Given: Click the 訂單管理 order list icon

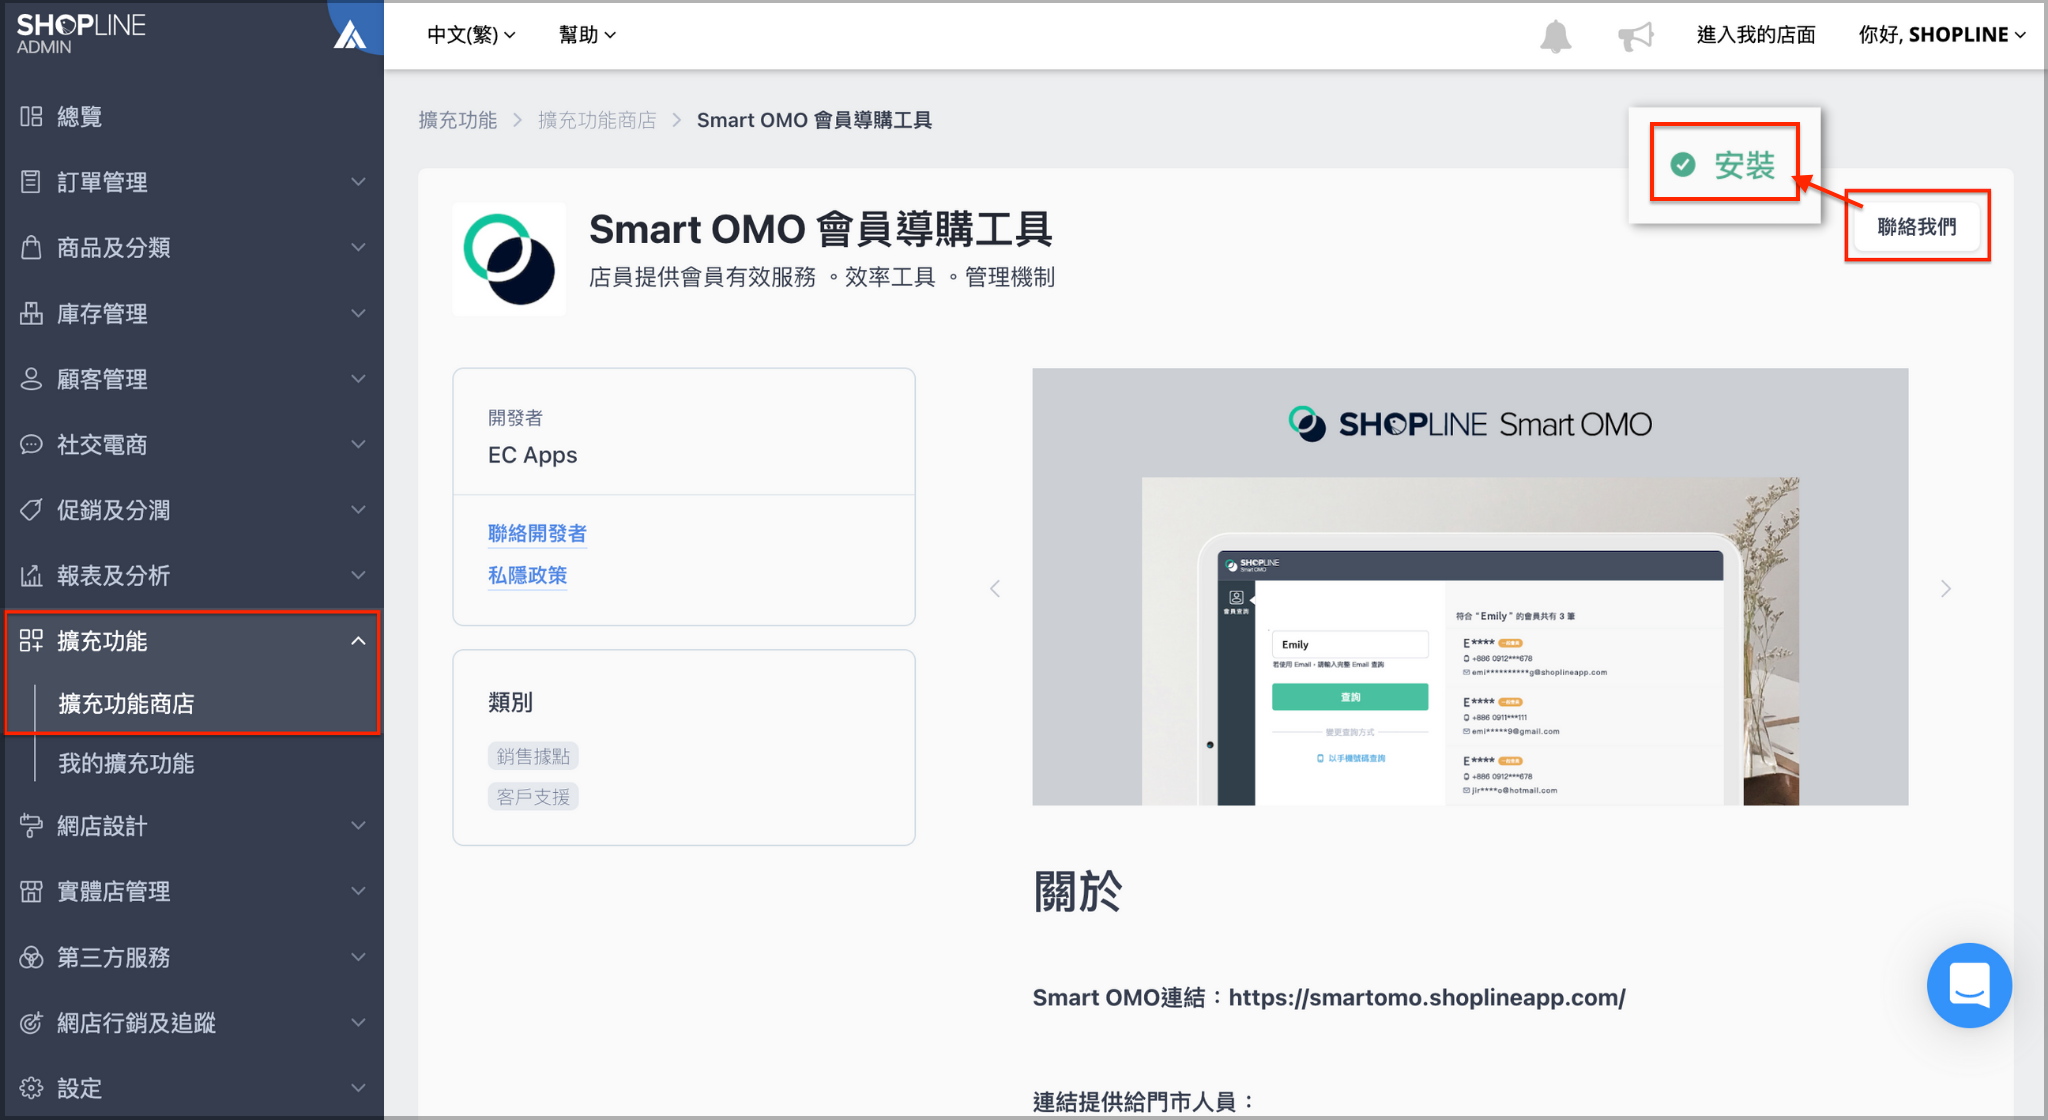Looking at the screenshot, I should pyautogui.click(x=31, y=182).
